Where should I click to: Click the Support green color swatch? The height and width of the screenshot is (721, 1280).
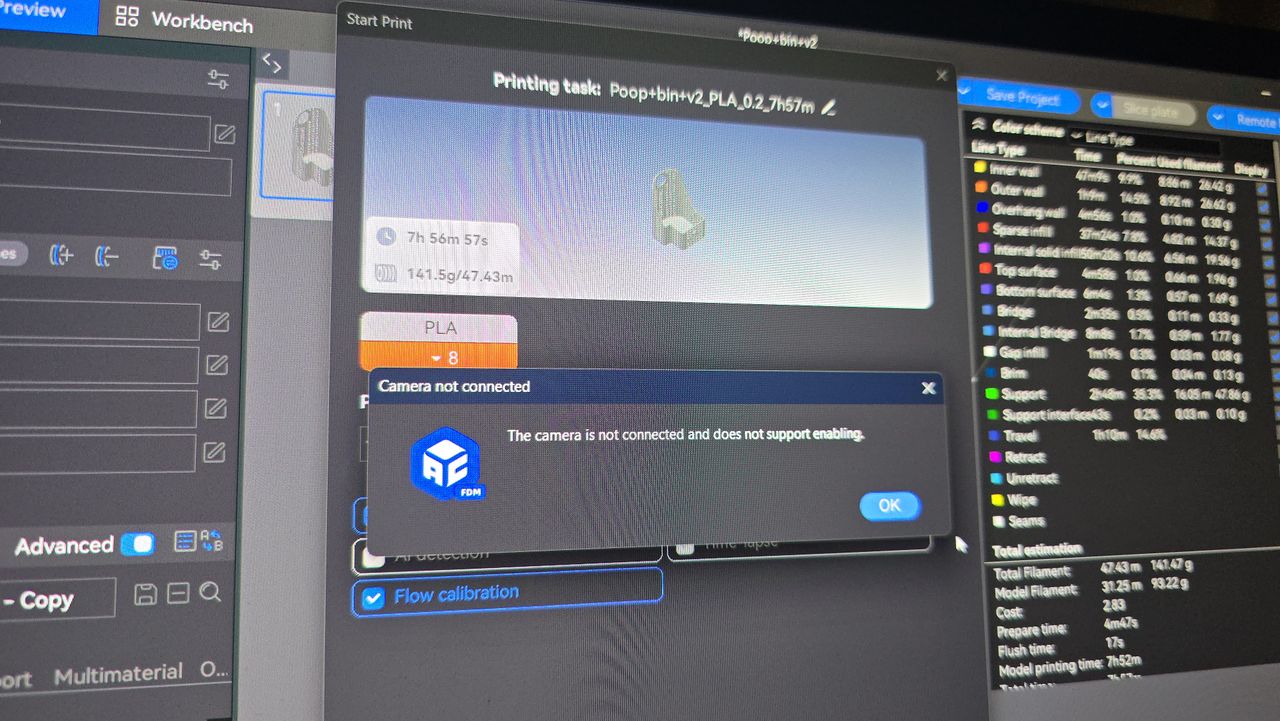point(992,393)
